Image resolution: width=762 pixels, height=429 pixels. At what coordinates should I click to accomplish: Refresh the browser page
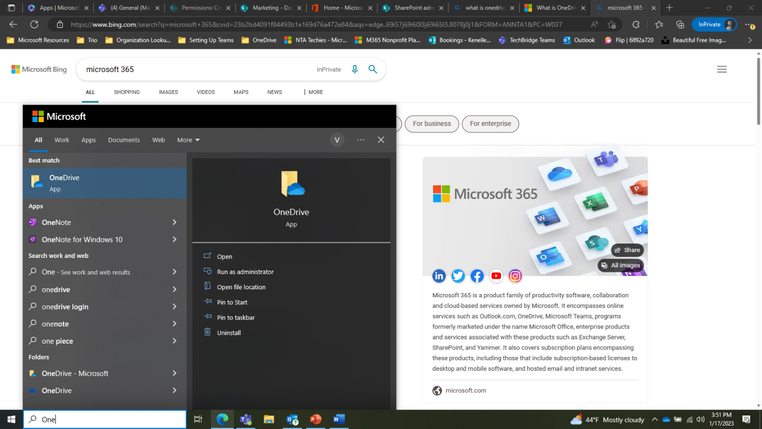(34, 24)
